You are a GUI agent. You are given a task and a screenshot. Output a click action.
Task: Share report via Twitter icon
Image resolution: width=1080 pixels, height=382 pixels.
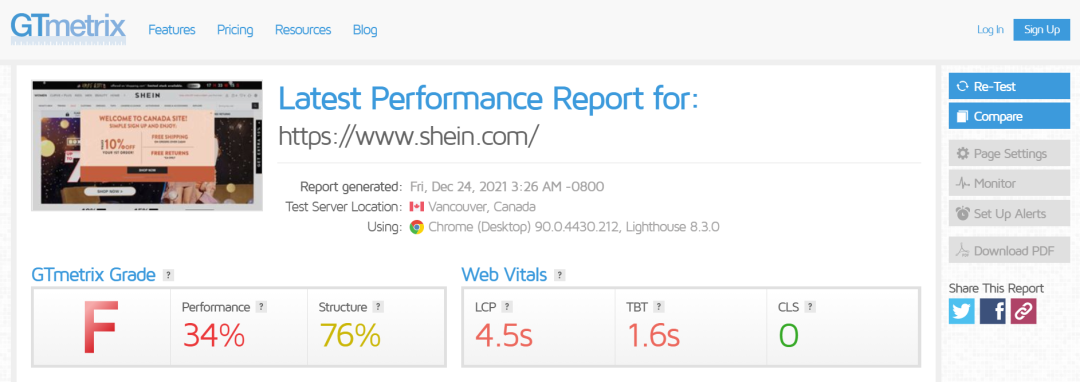[x=962, y=311]
